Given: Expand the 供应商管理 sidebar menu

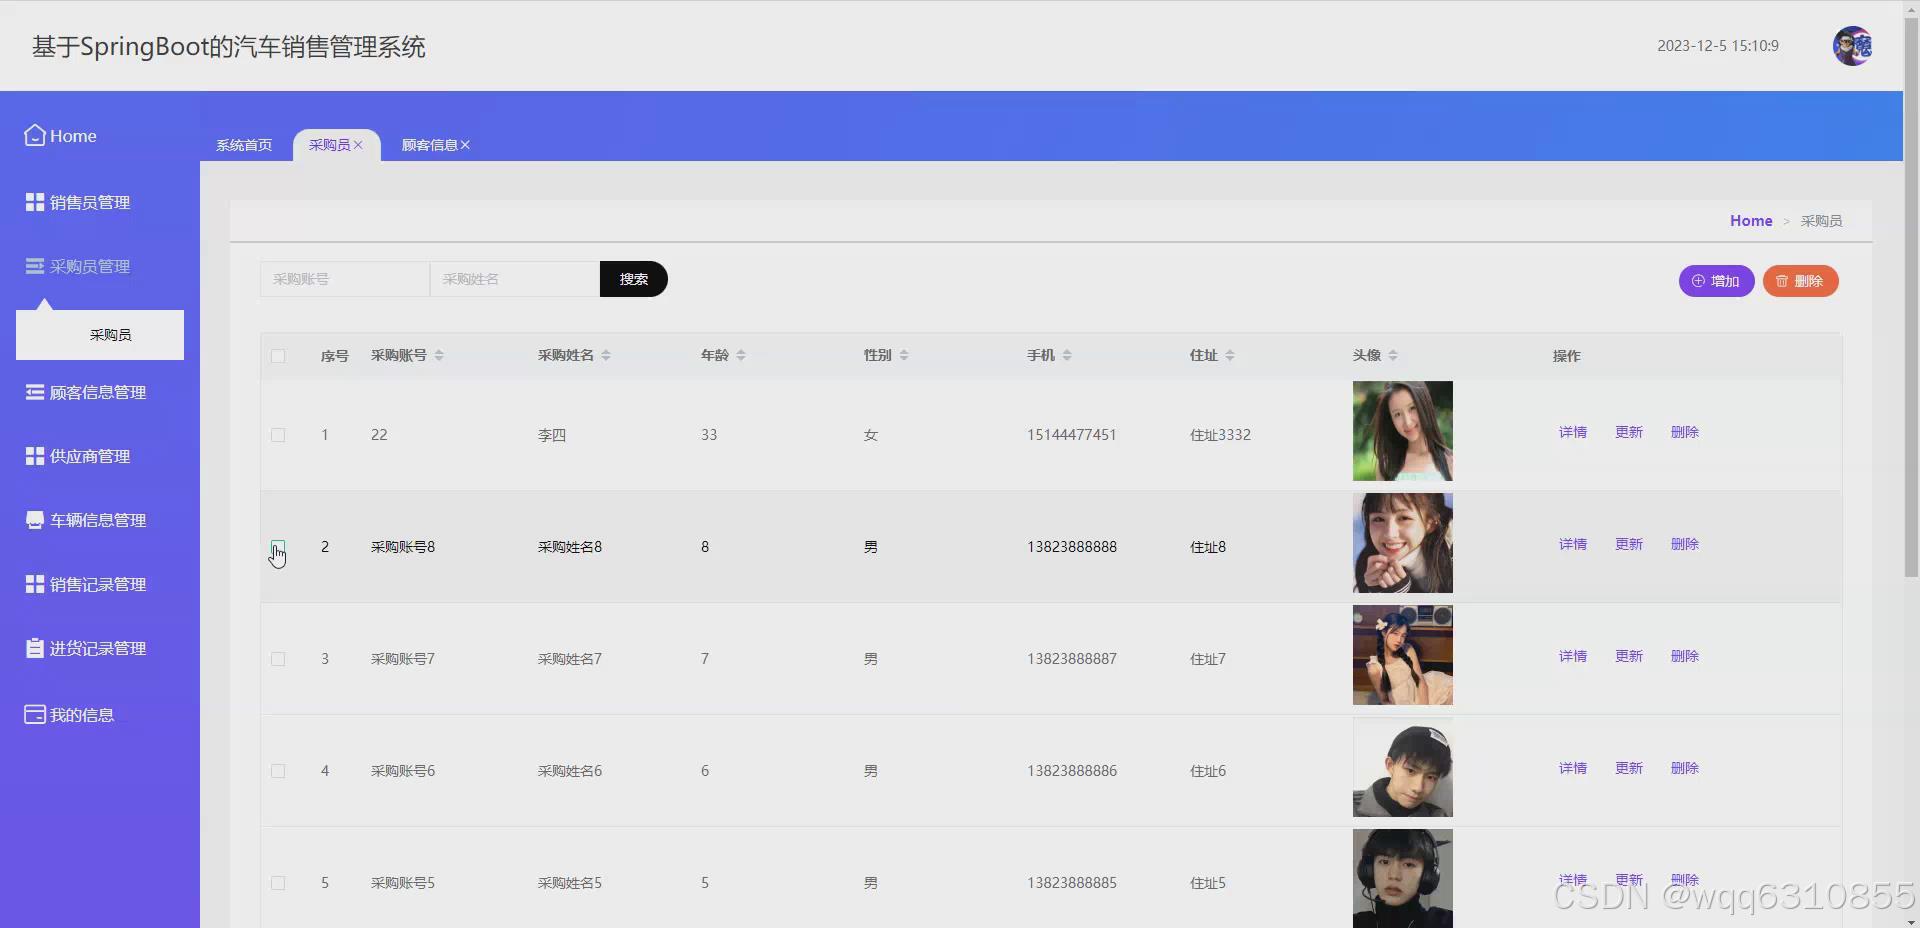Looking at the screenshot, I should [x=90, y=456].
